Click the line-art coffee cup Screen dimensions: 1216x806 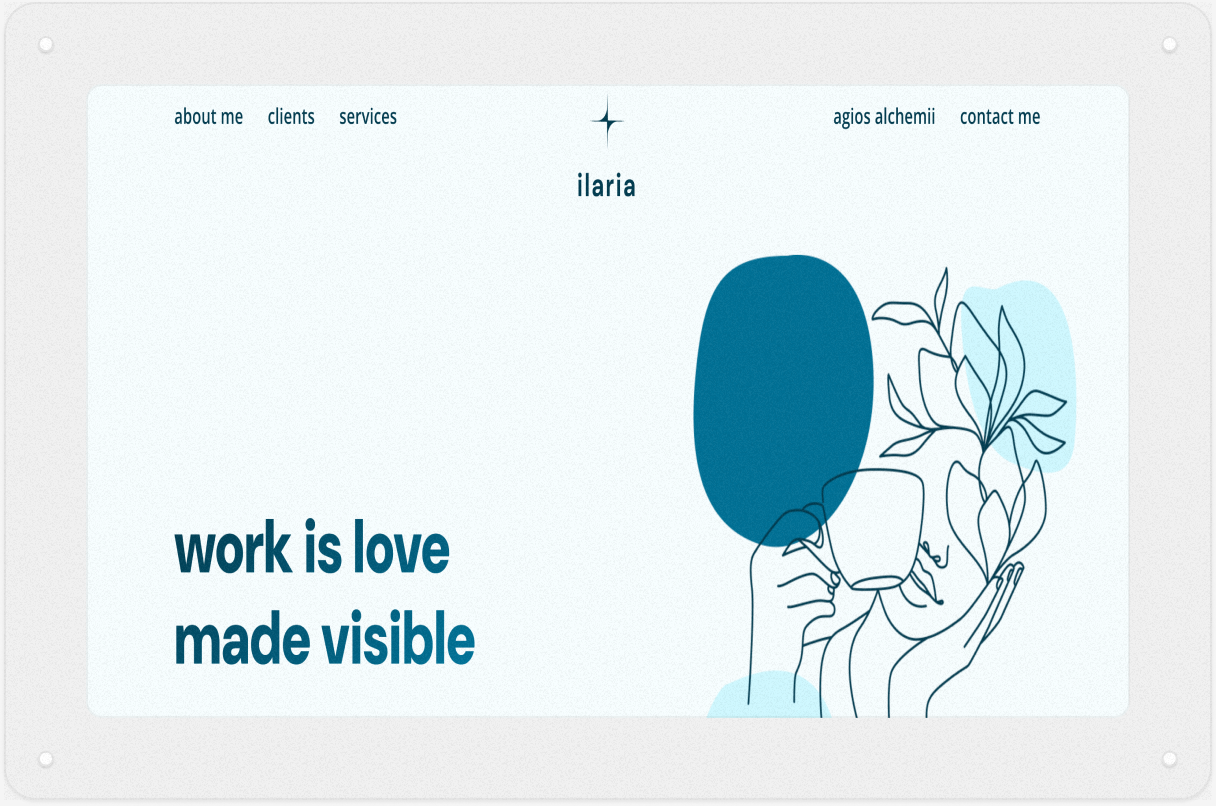(x=875, y=530)
